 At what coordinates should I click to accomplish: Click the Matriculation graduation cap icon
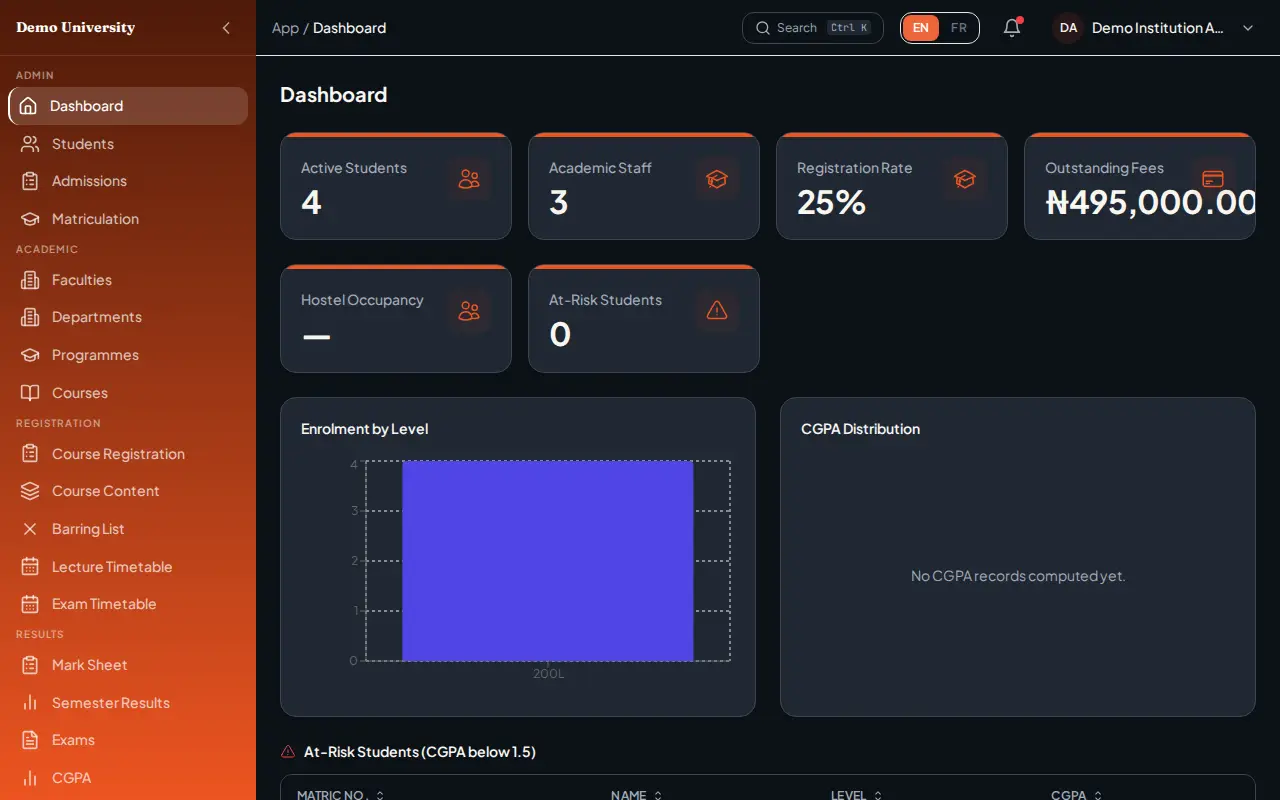coord(30,219)
